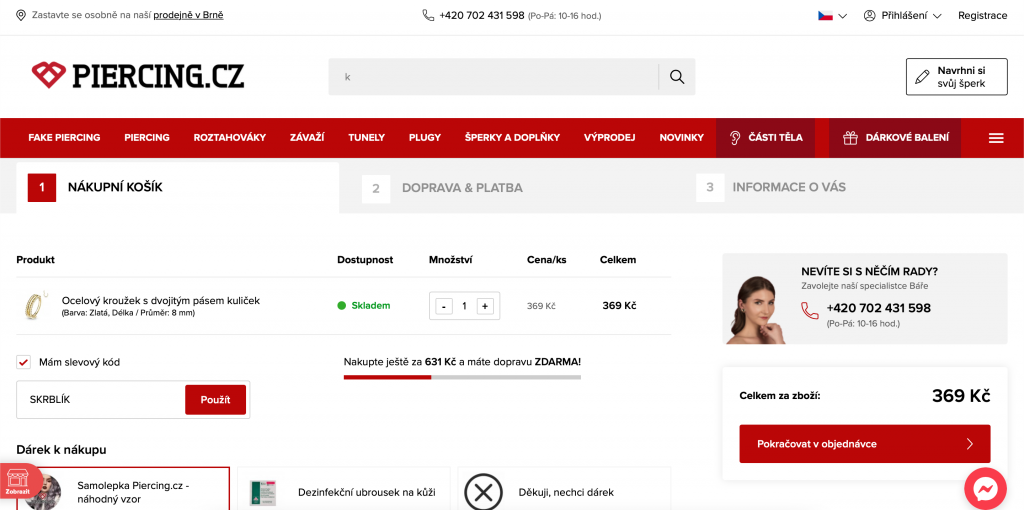Open the NOVINKY category

[x=682, y=138]
